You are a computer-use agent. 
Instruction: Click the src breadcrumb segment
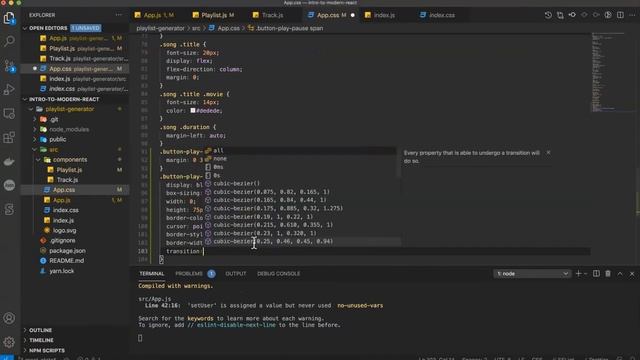[196, 28]
